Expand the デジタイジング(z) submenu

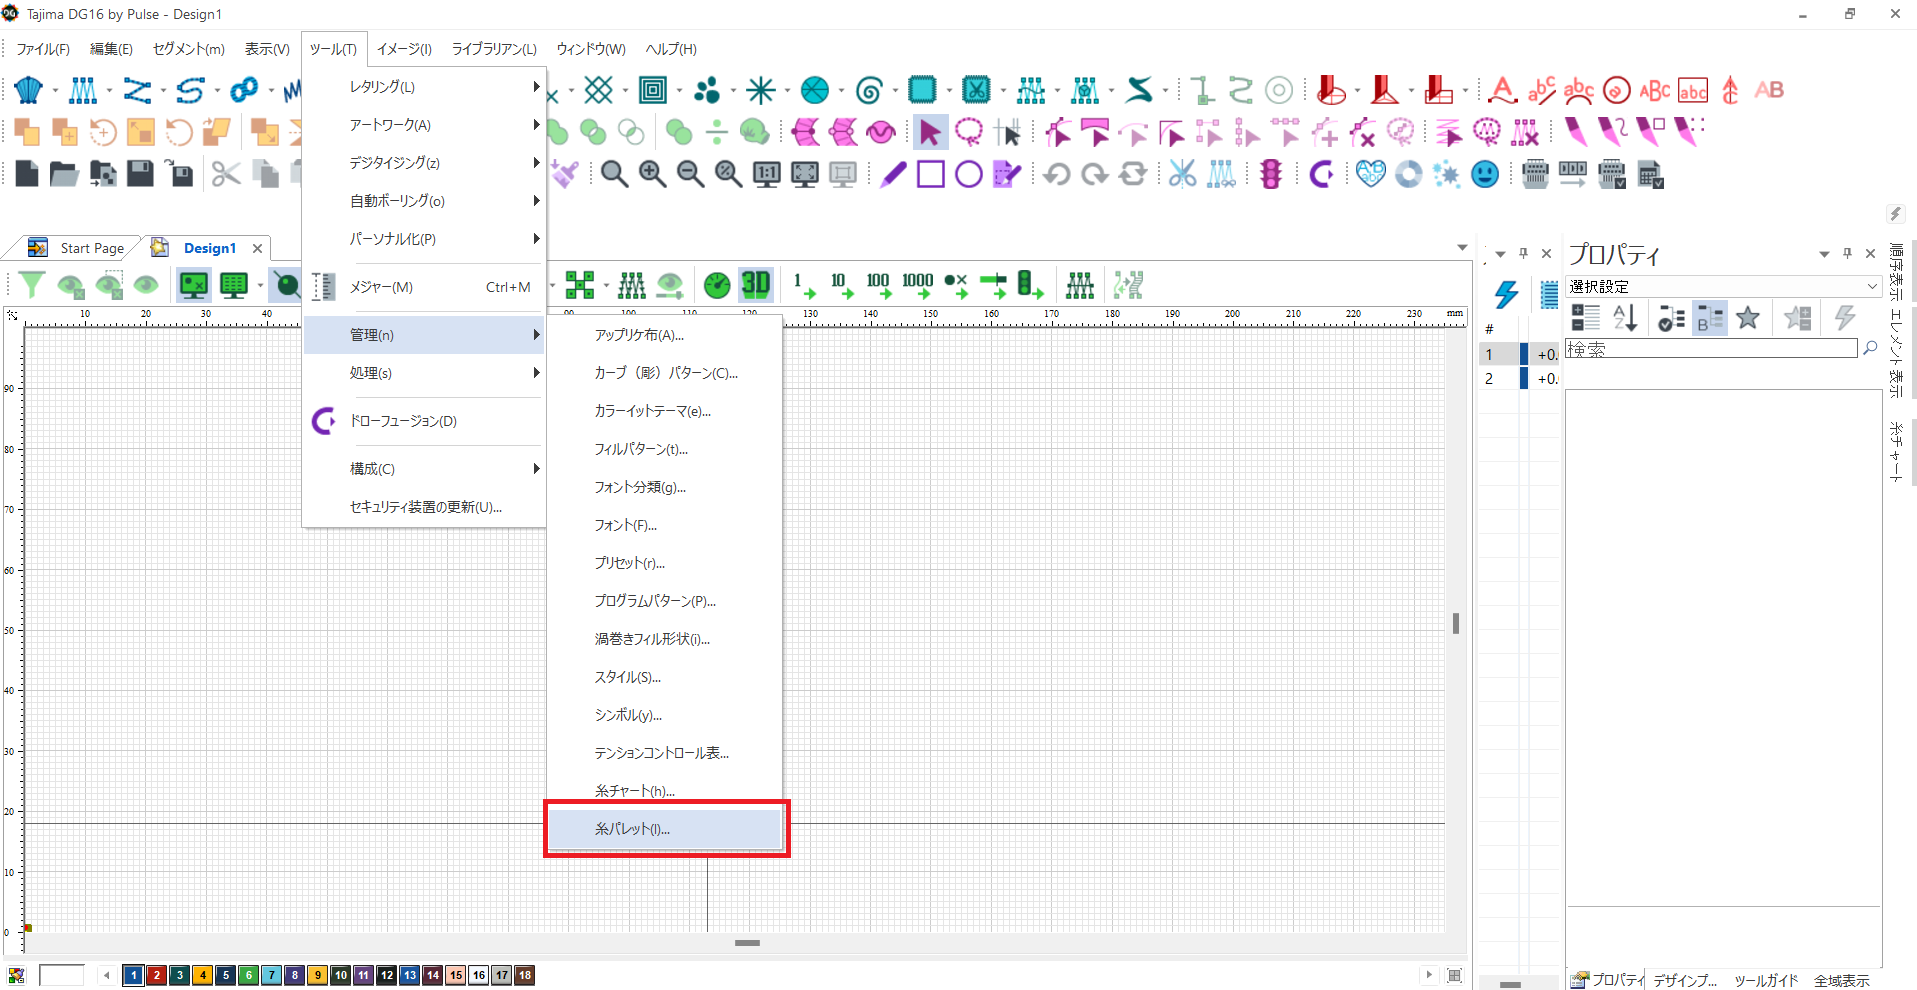(424, 163)
